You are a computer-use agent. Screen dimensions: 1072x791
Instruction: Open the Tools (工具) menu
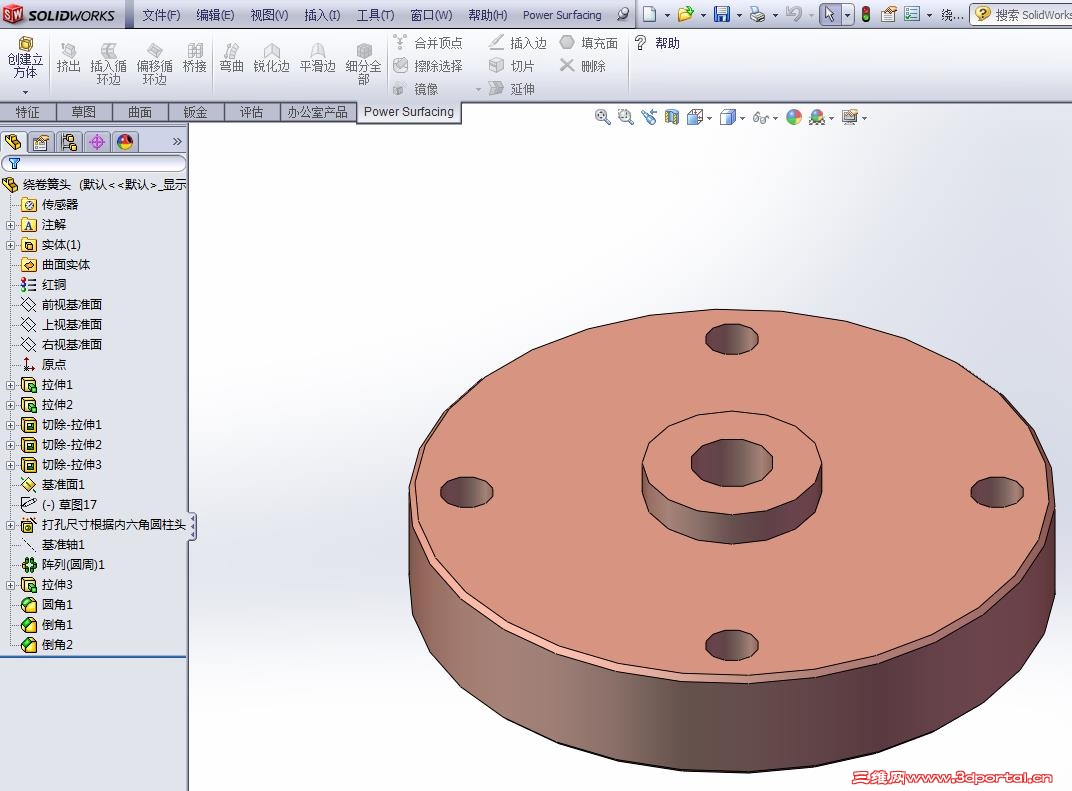[x=375, y=15]
